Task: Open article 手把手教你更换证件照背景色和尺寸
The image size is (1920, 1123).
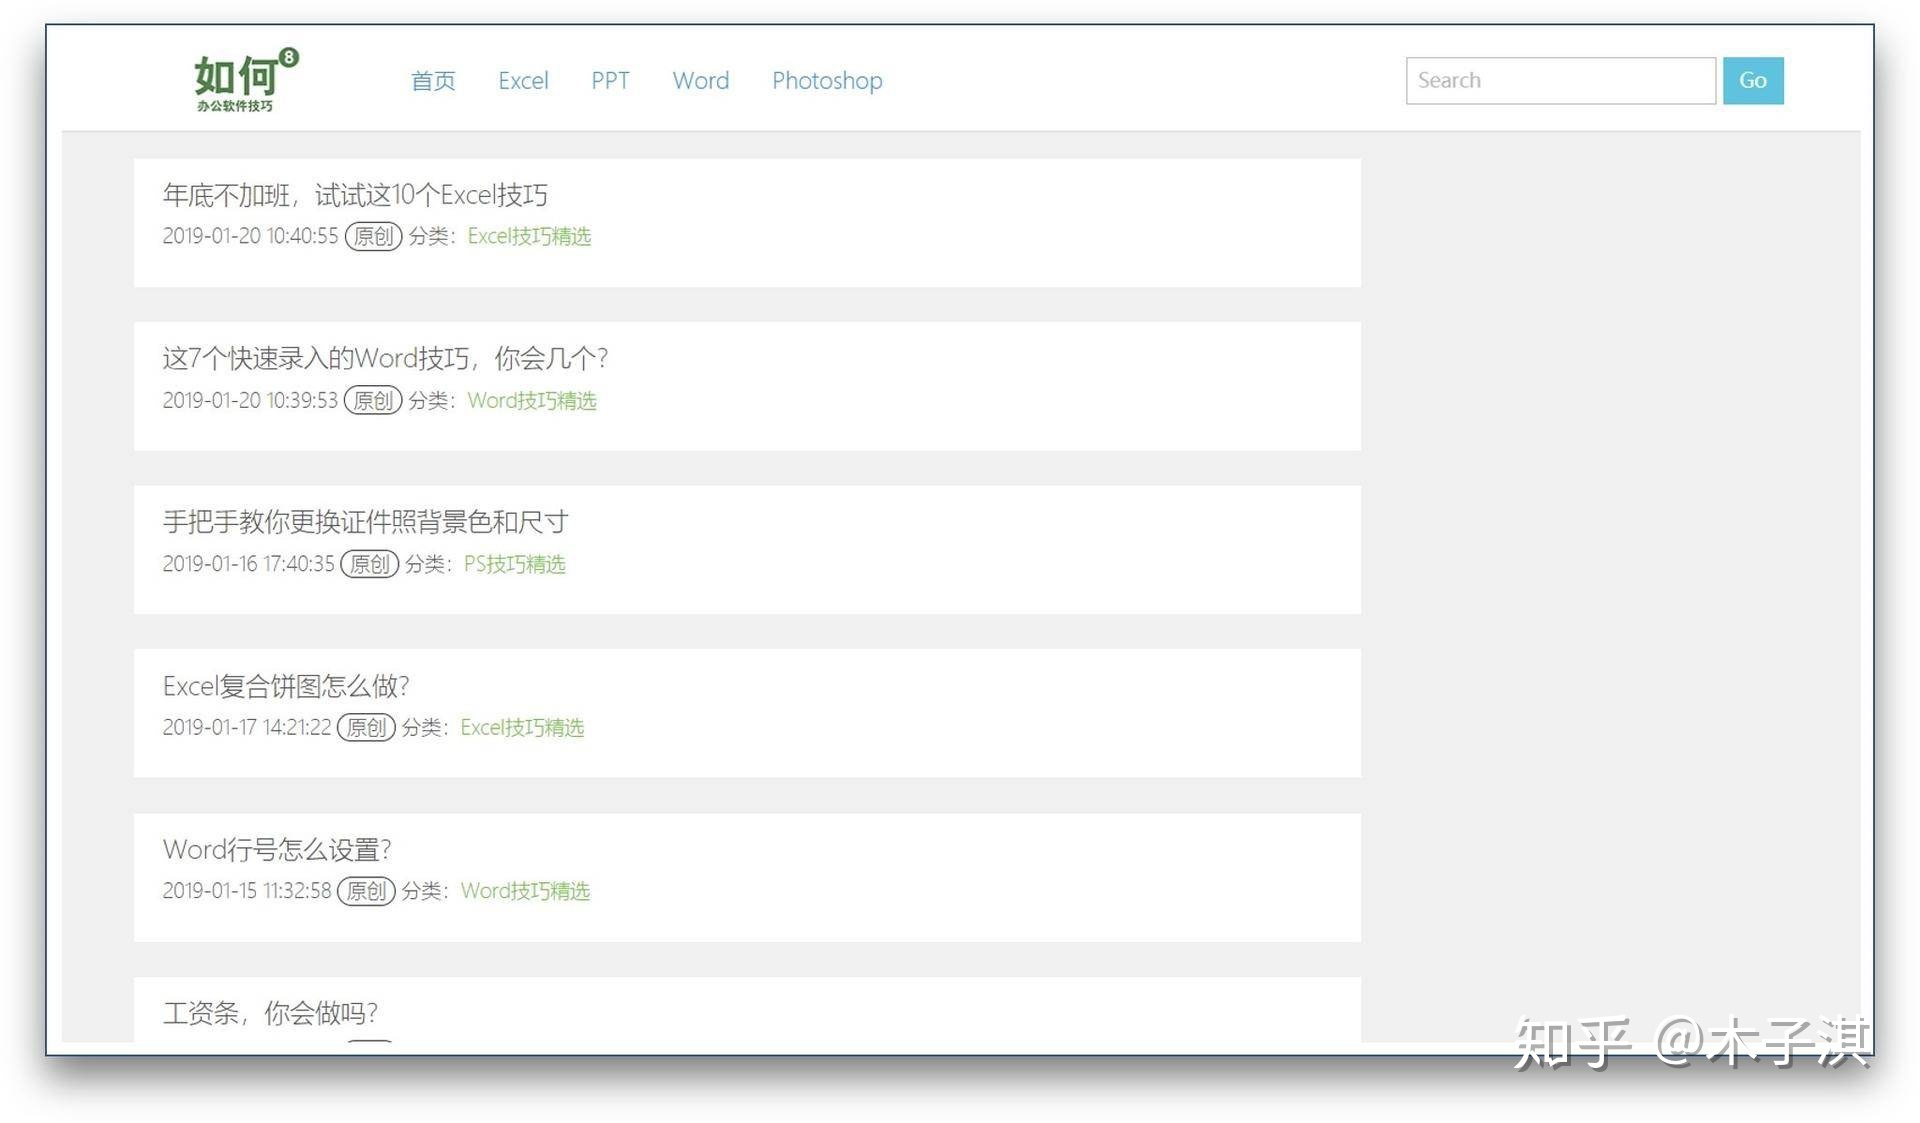Action: 365,522
